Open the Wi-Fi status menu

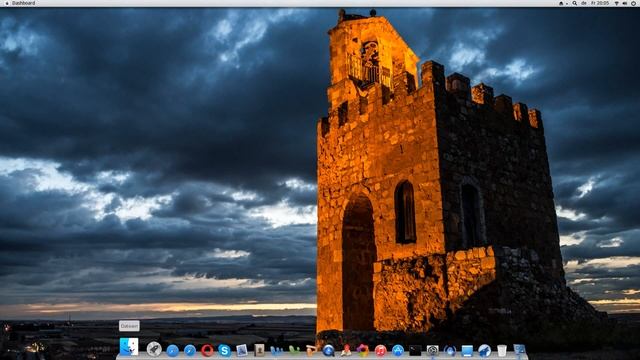(617, 3)
